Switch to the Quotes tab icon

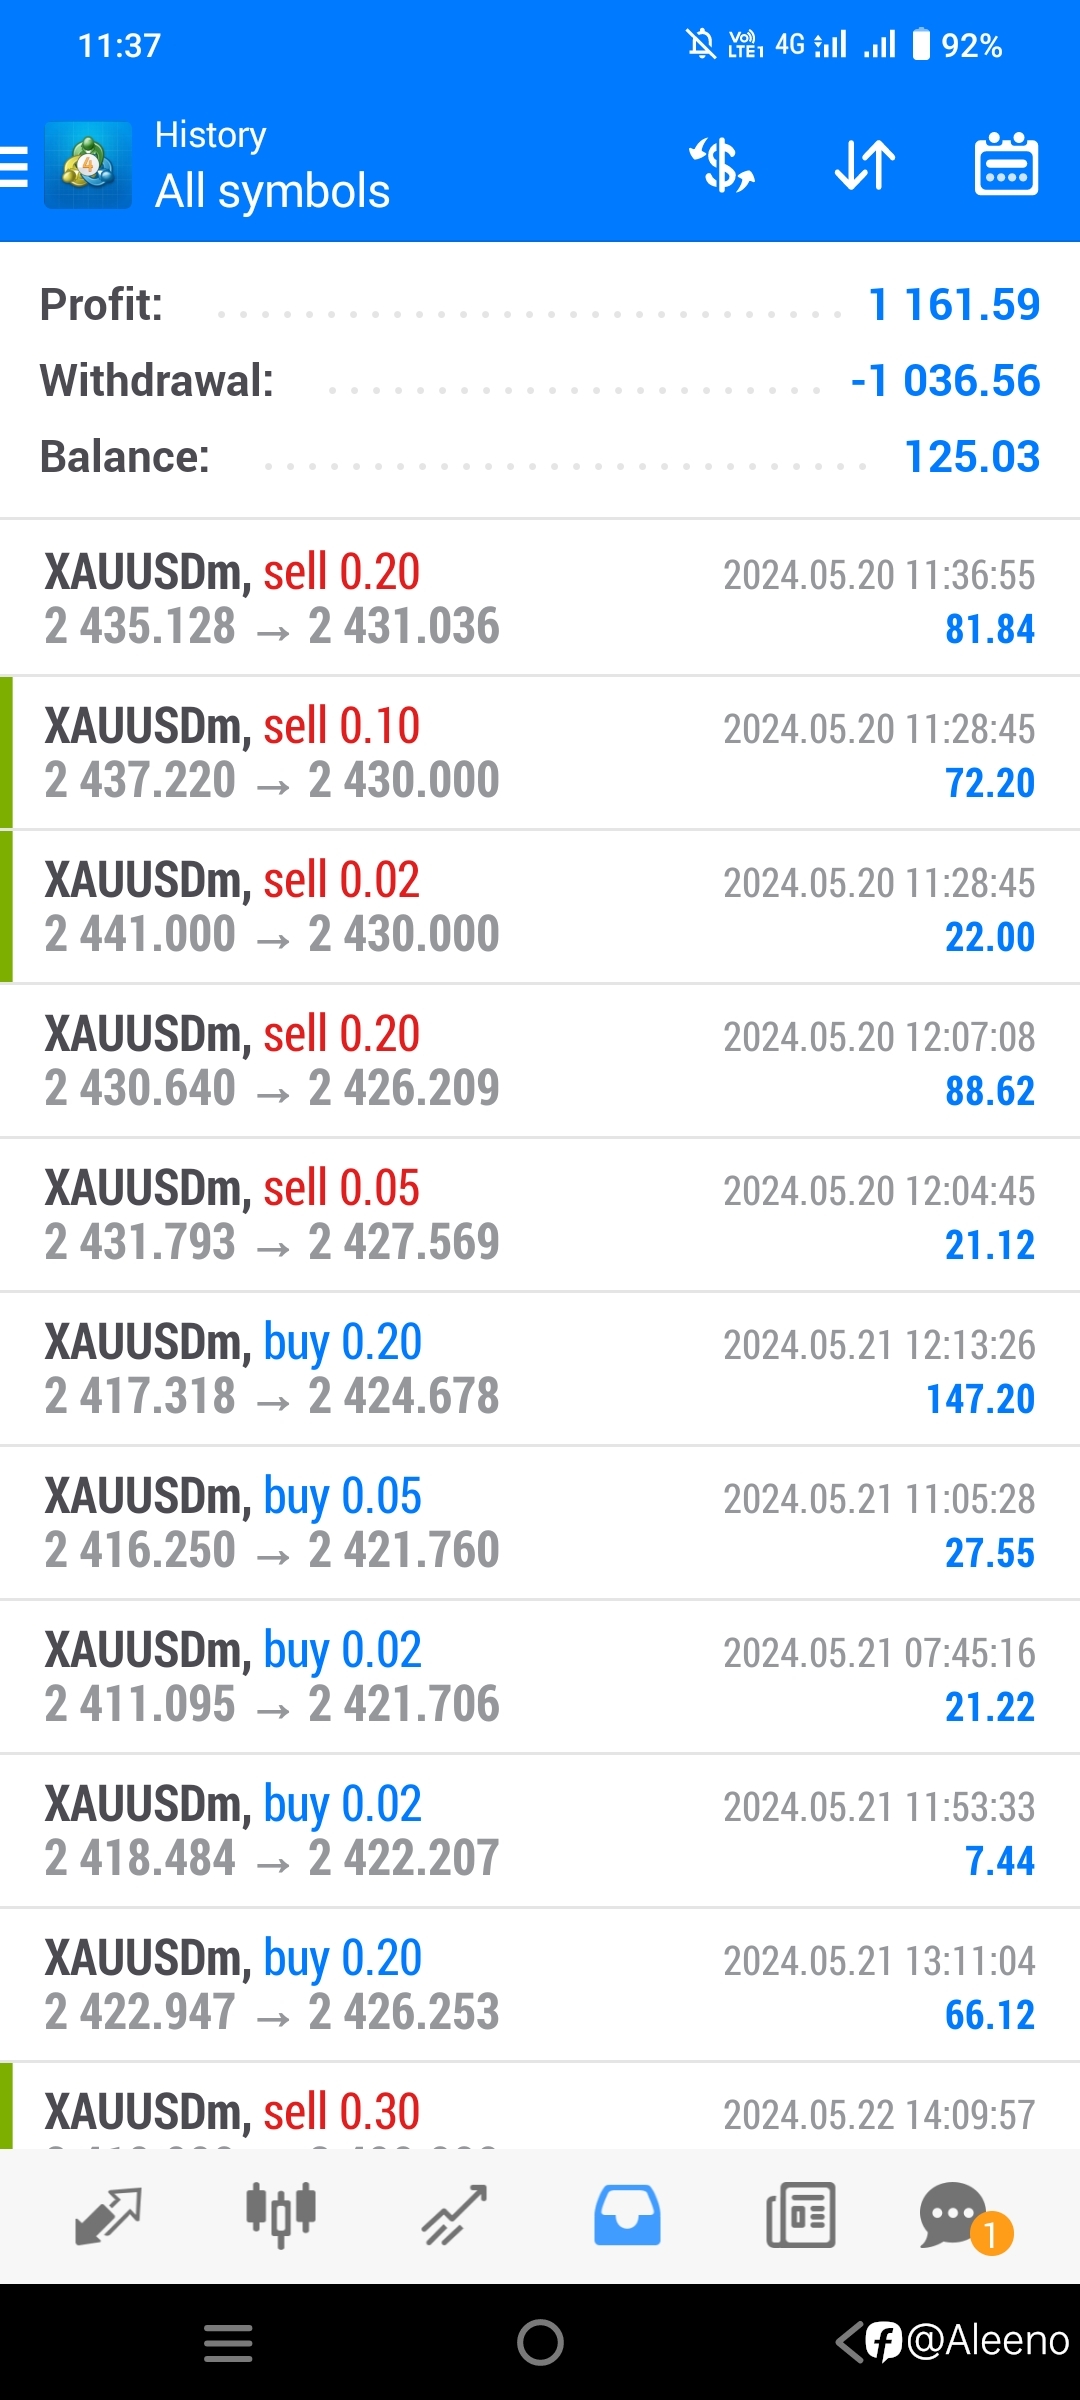click(x=108, y=2215)
